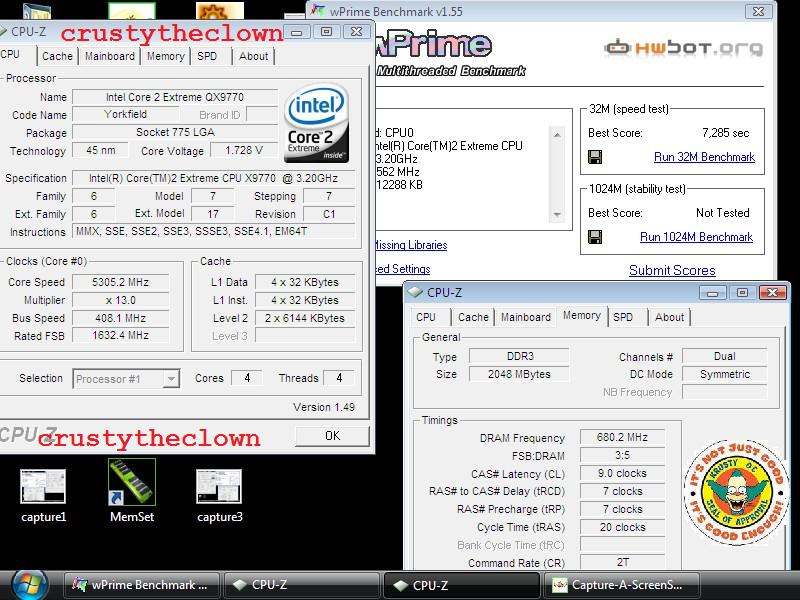This screenshot has width=800, height=600.
Task: Switch to Cache tab in left CPU-Z
Action: [x=57, y=56]
